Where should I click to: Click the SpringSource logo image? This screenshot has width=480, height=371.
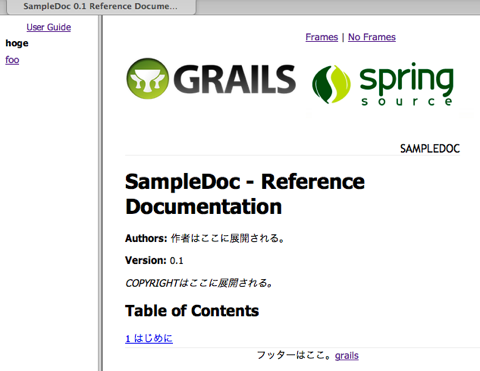tap(383, 84)
